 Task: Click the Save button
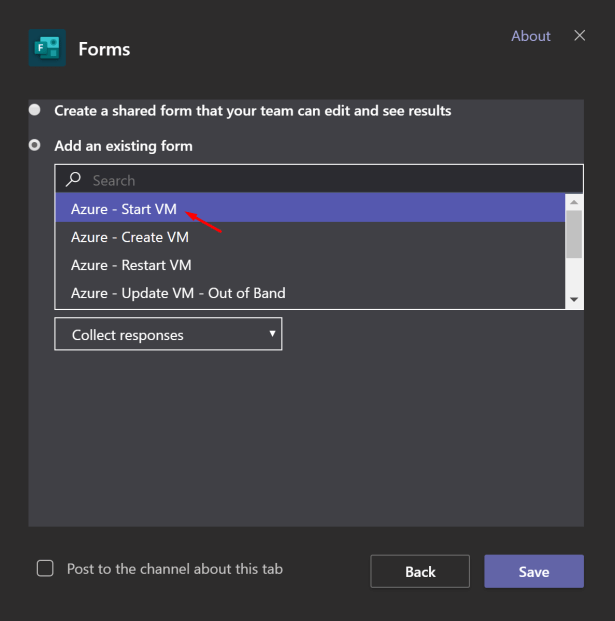(x=534, y=571)
